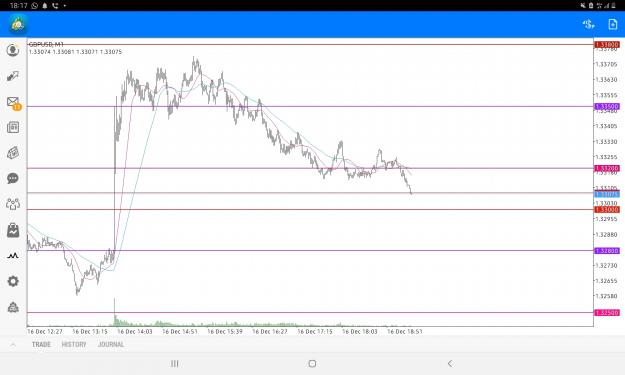The width and height of the screenshot is (625, 375).
Task: Tap the 16 Dec 14:03 time label
Action: tap(135, 331)
